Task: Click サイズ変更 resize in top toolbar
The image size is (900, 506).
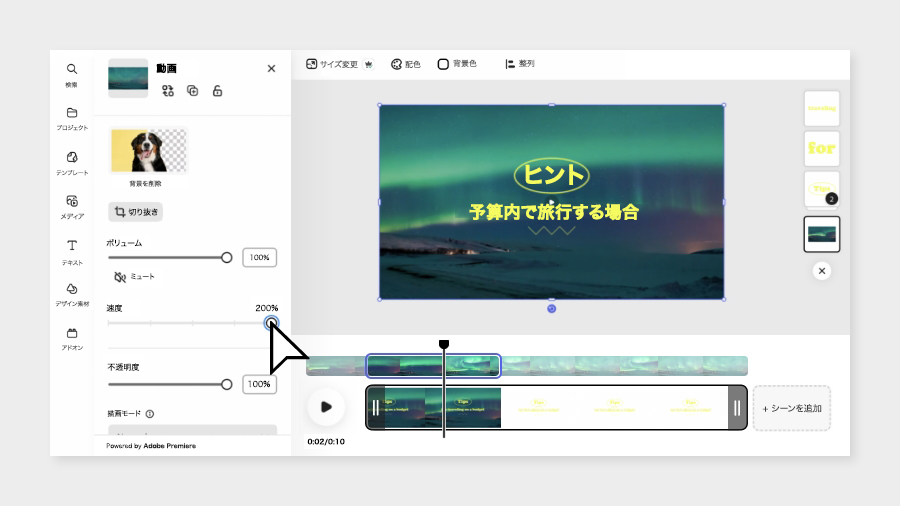Action: pos(339,64)
